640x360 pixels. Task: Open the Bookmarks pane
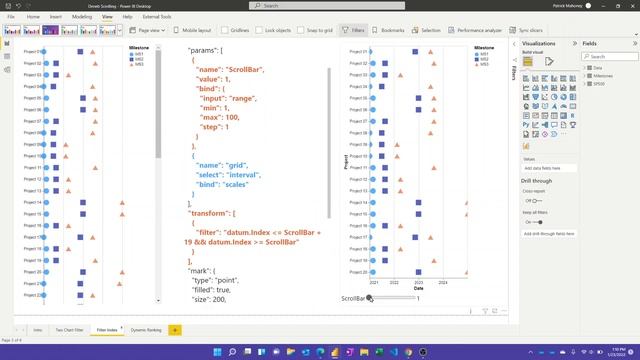tap(388, 30)
